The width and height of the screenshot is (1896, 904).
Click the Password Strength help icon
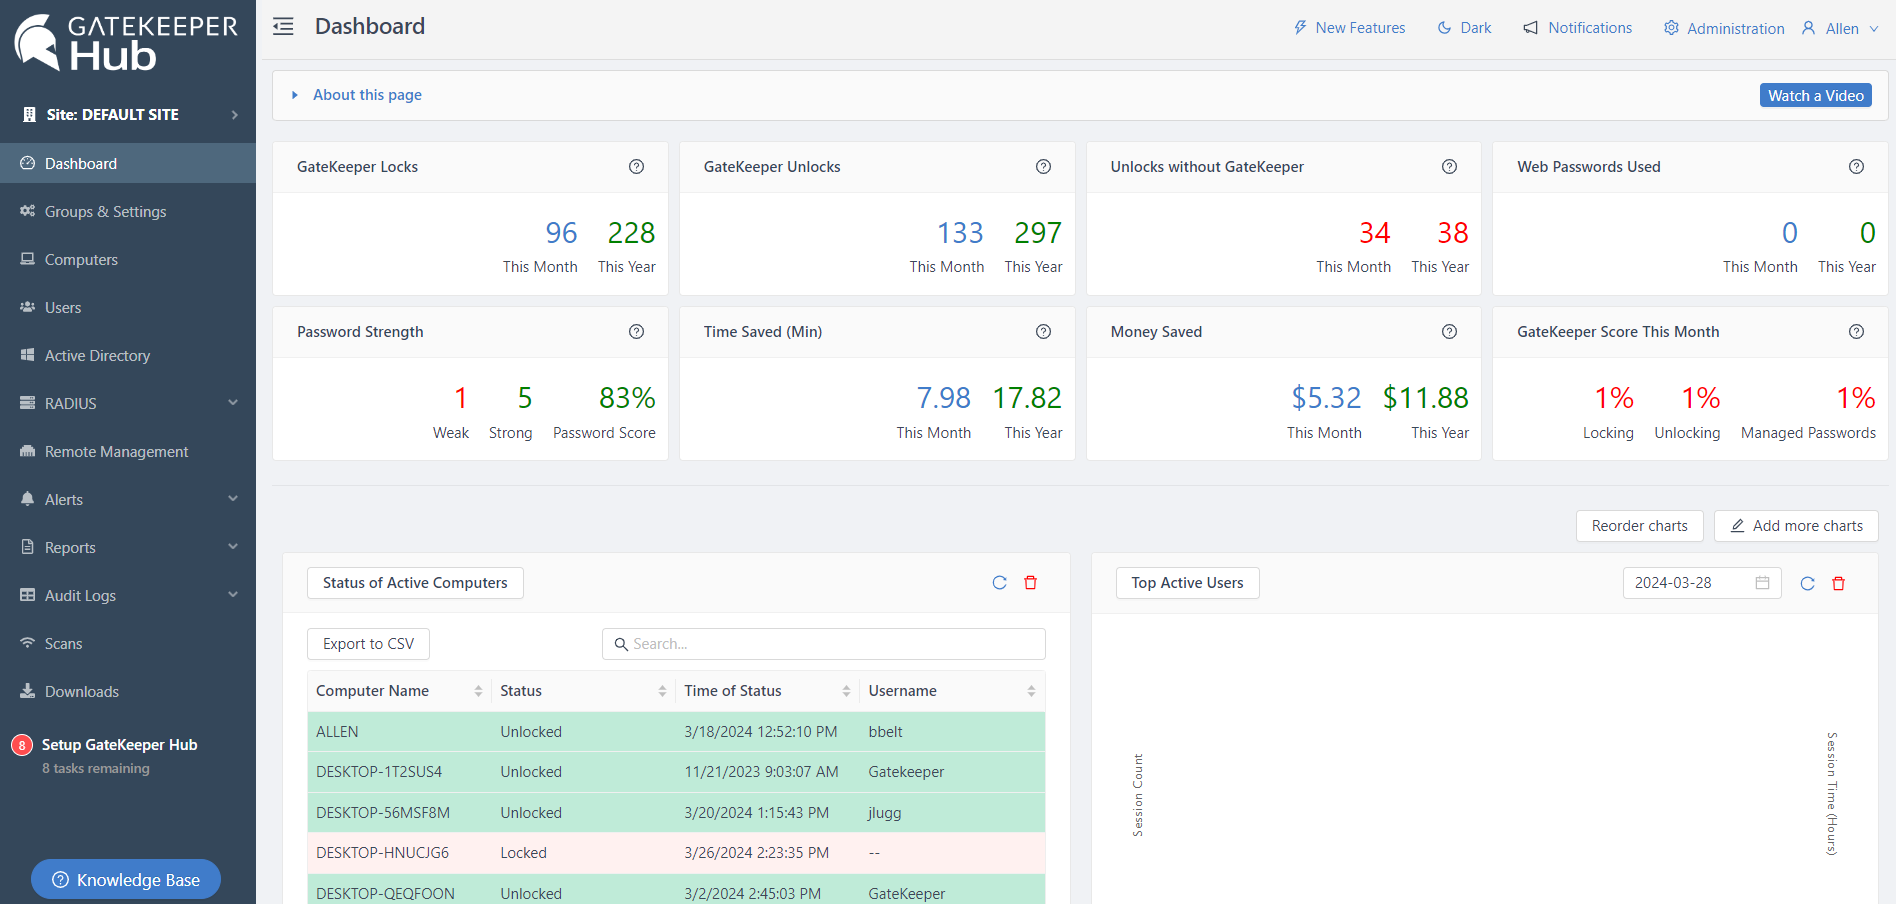pyautogui.click(x=636, y=332)
